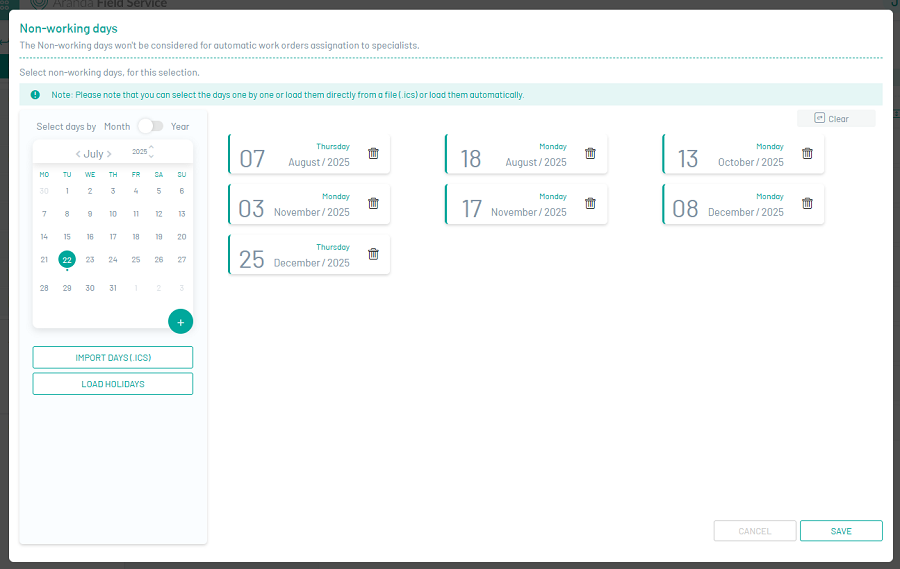Remove 17 November 2025 using its trash icon

click(590, 203)
